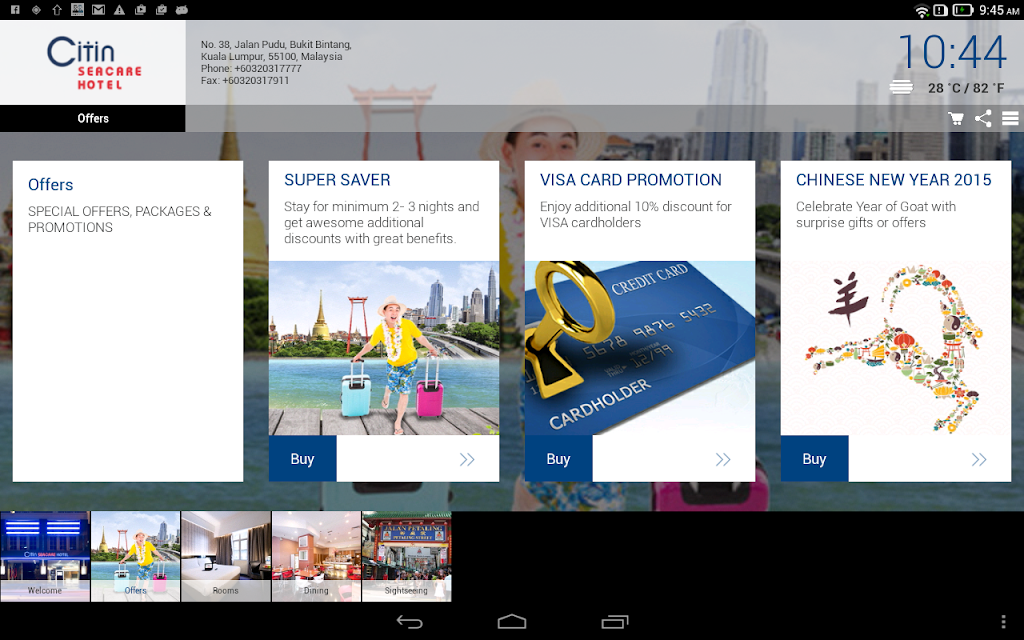Tap the 'Stay for minimum 2- 3 nights' description

(381, 222)
